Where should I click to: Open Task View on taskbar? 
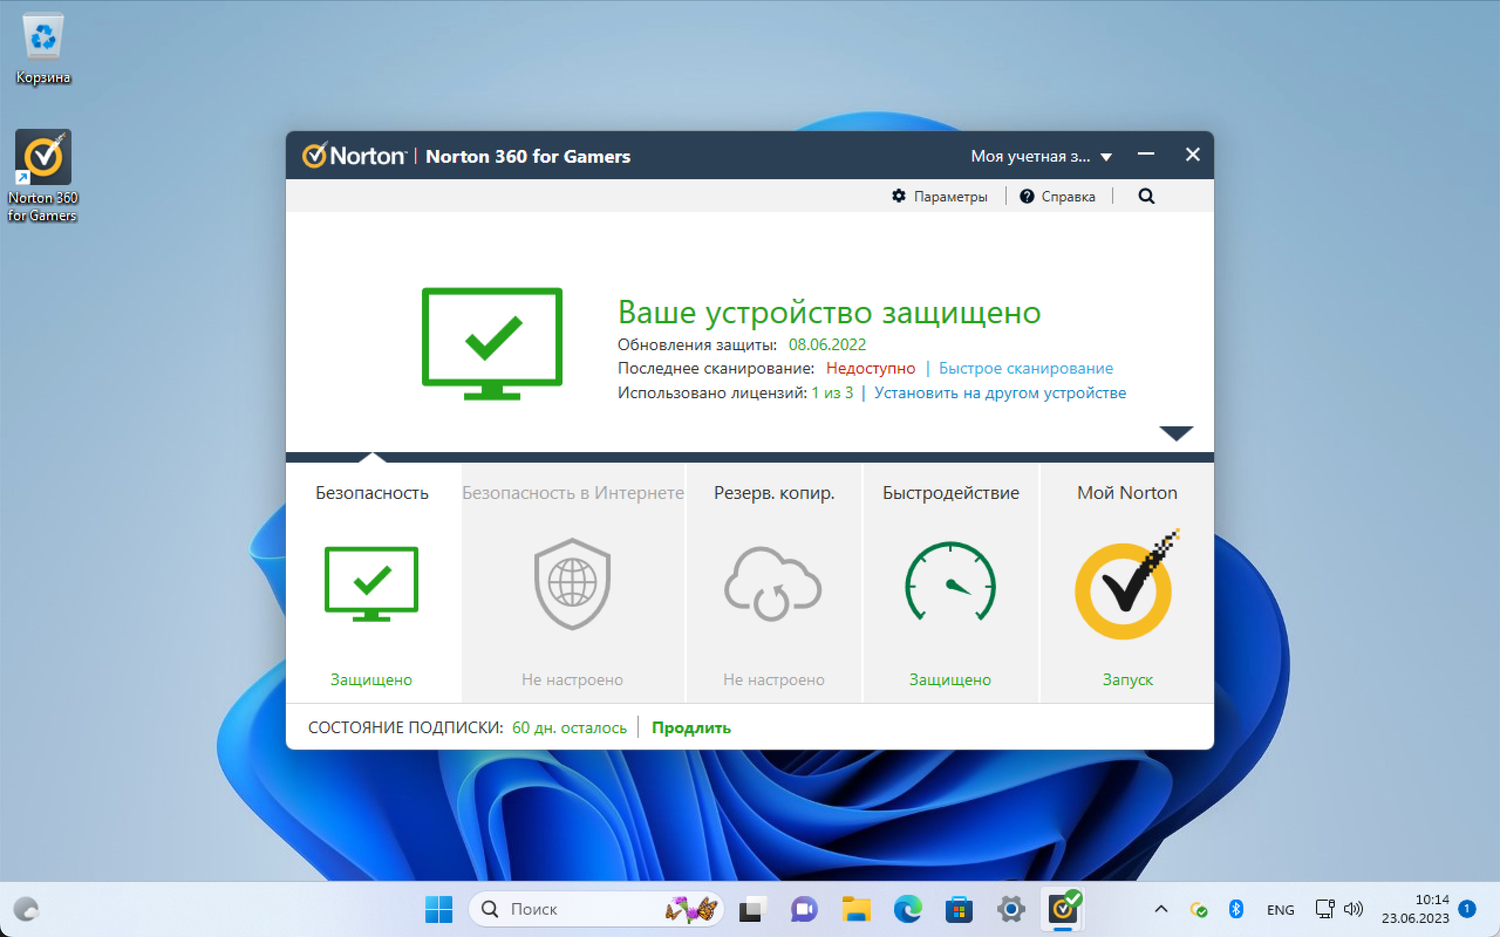click(x=751, y=909)
